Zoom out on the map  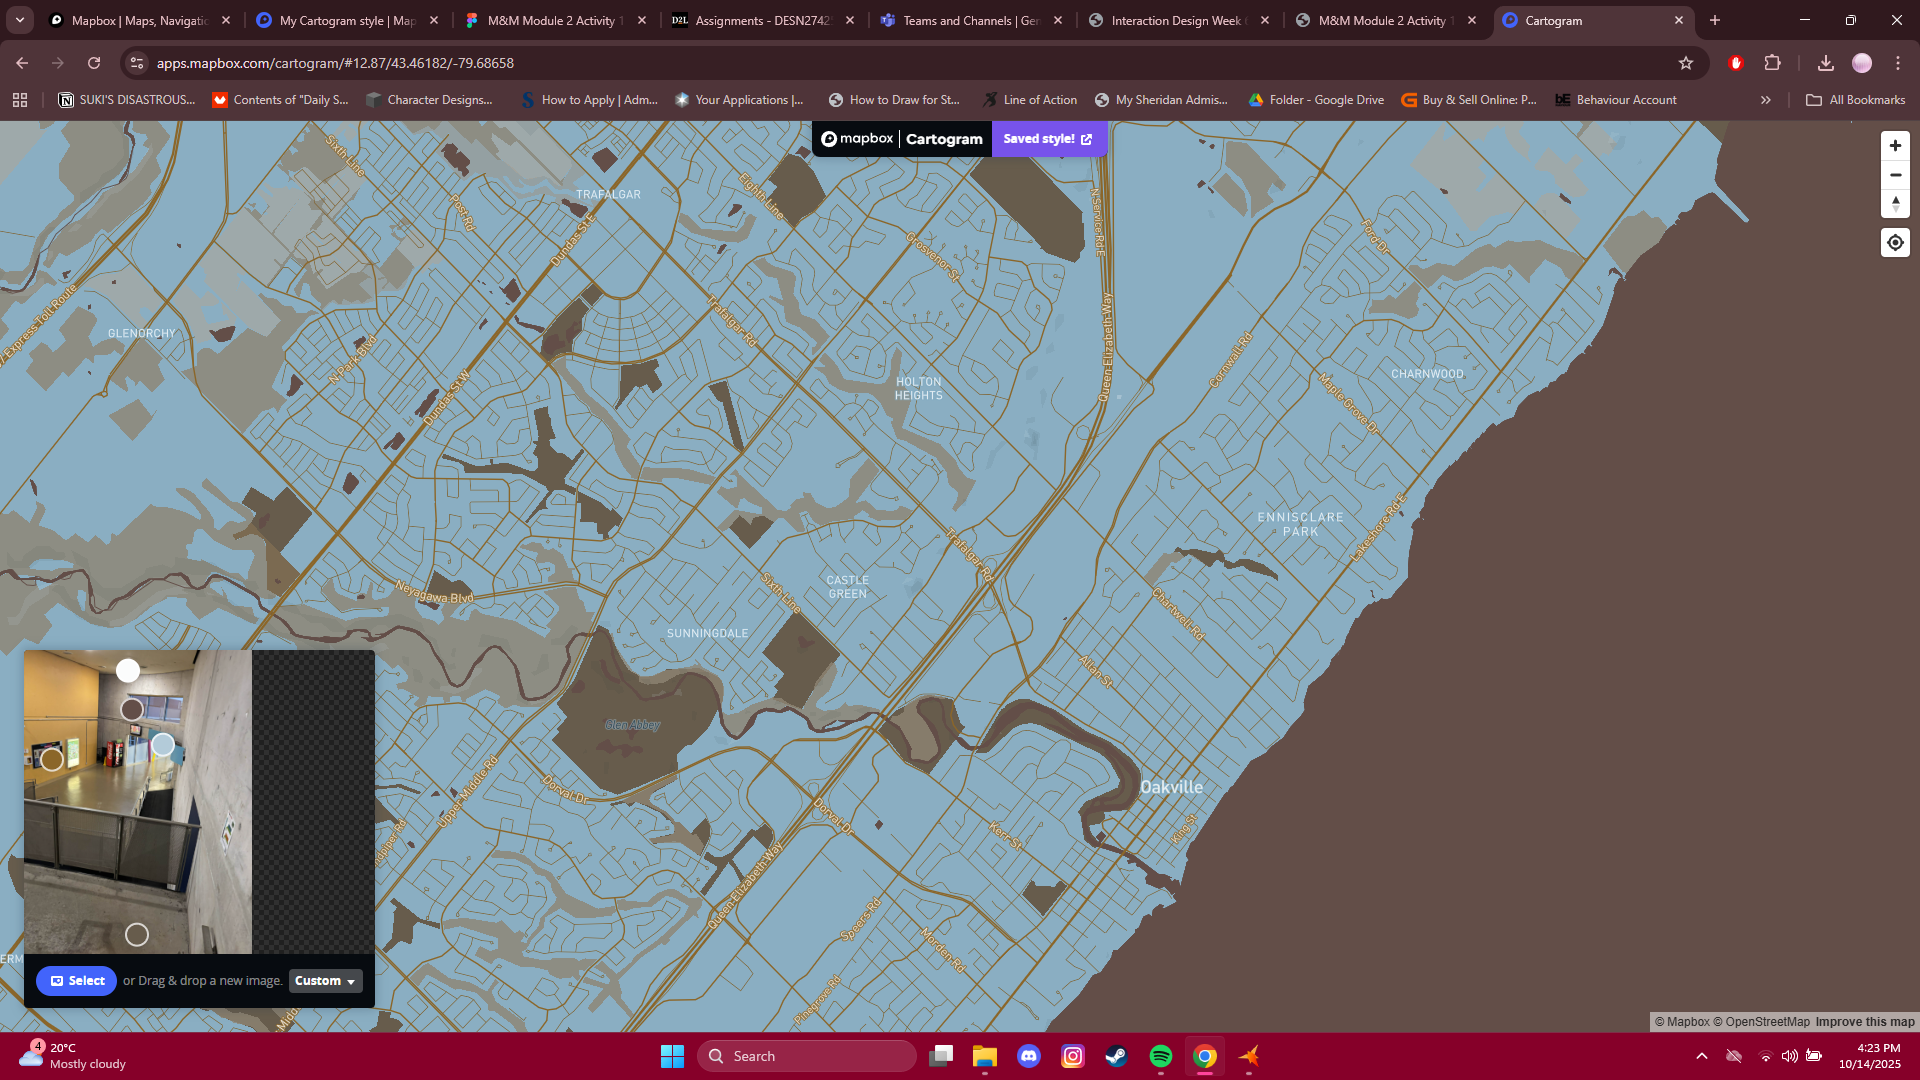tap(1895, 175)
